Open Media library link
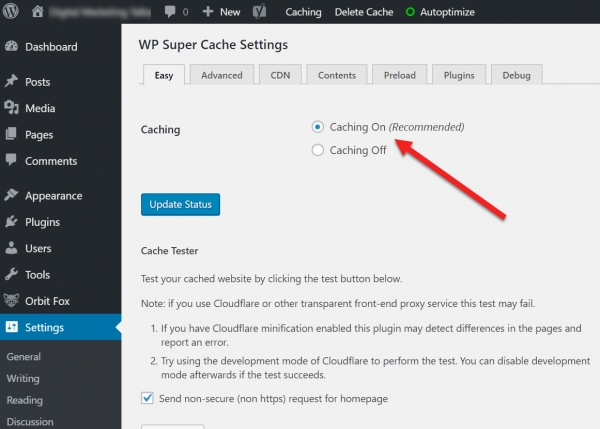 point(40,108)
